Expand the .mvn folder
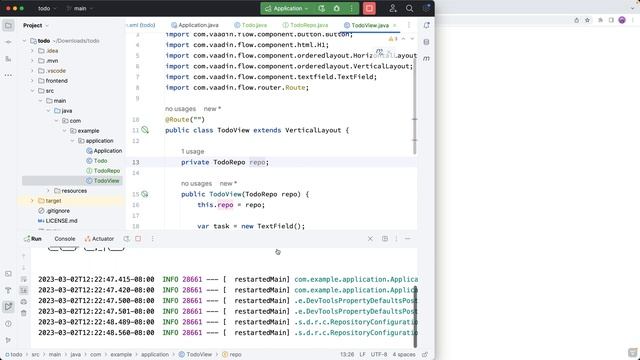Screen dimensions: 640x360 click(x=32, y=60)
